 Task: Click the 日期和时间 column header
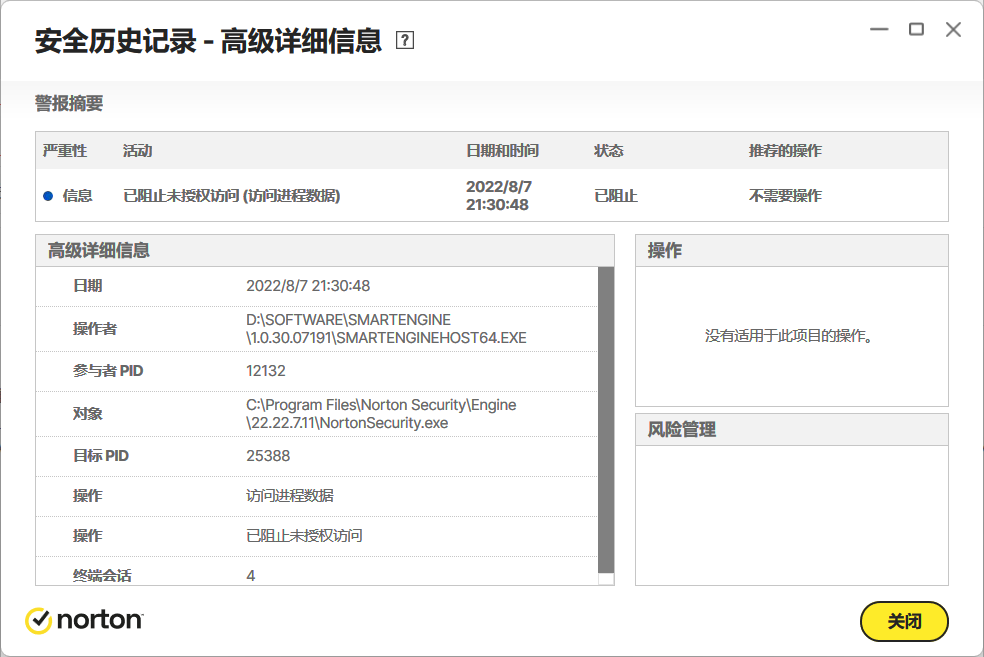502,151
